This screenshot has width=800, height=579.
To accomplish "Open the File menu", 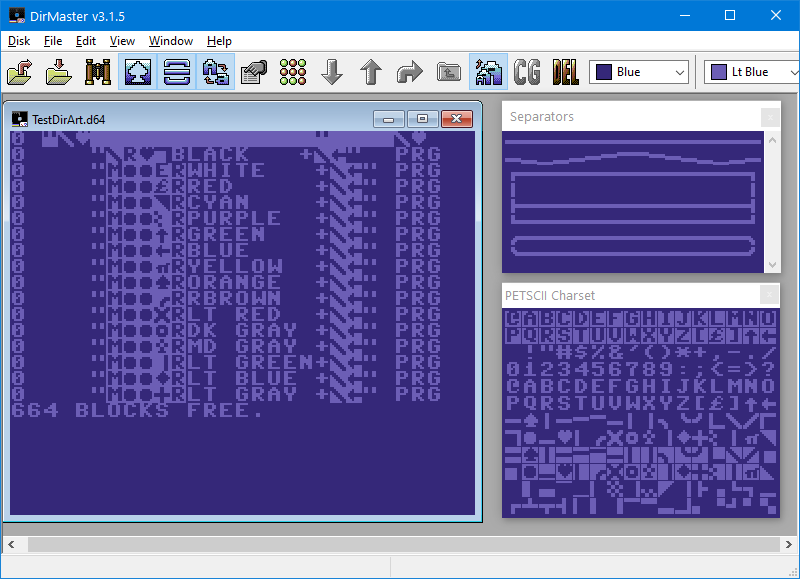I will (53, 41).
